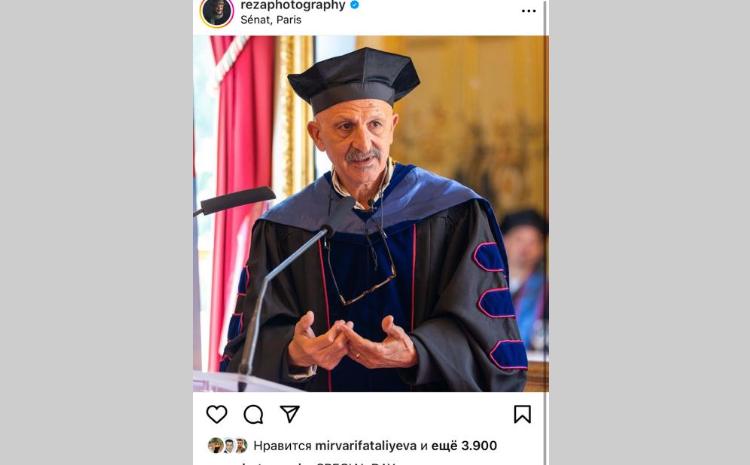Viewport: 750px width, 465px height.
Task: Click the "SPECIAL DAY" caption text
Action: [x=355, y=462]
